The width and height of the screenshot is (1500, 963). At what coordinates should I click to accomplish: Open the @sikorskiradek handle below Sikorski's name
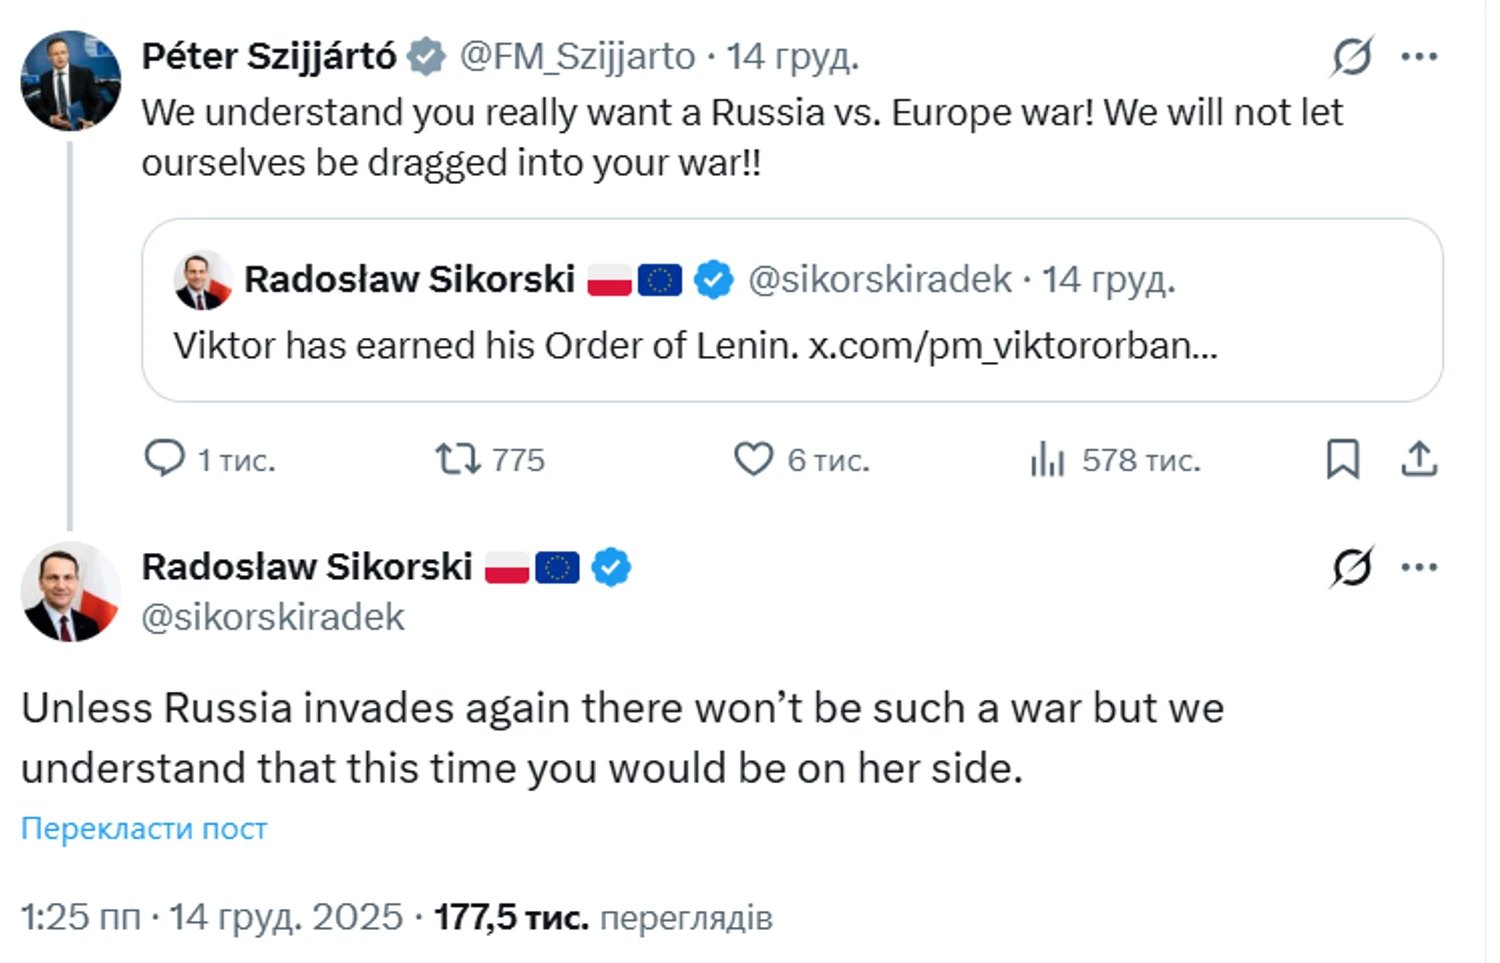click(273, 617)
